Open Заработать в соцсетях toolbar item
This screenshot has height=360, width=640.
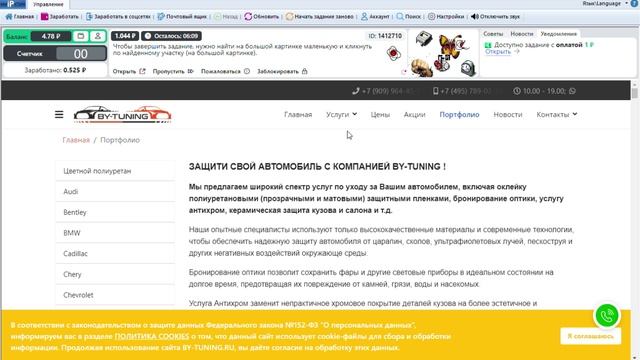point(118,17)
